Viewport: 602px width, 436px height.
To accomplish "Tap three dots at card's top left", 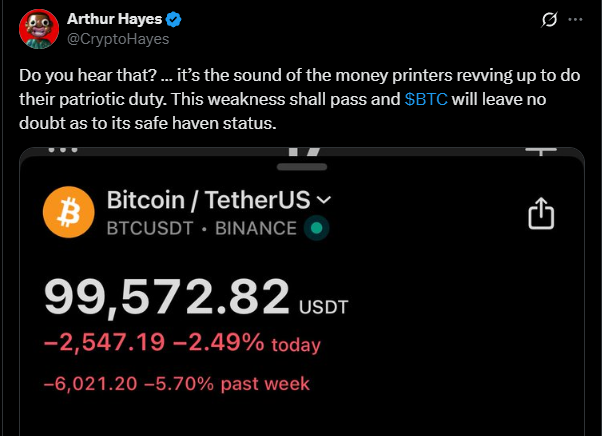I will (63, 150).
